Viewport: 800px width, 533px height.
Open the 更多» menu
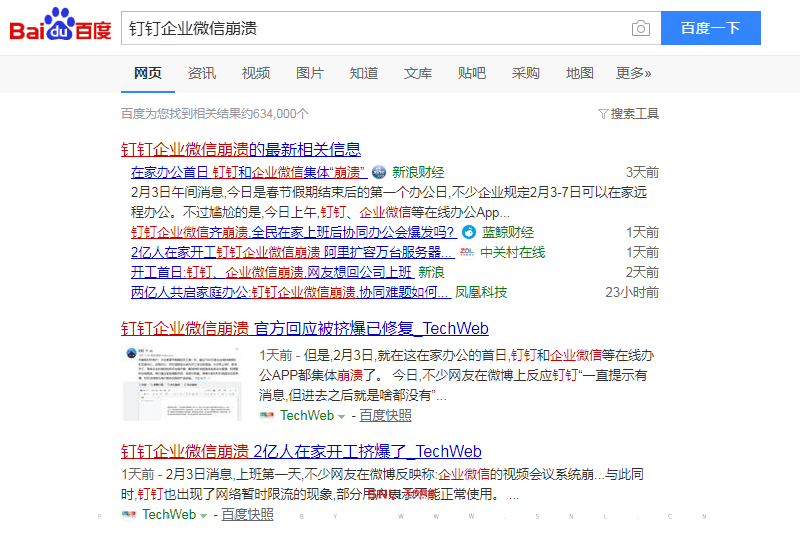634,73
